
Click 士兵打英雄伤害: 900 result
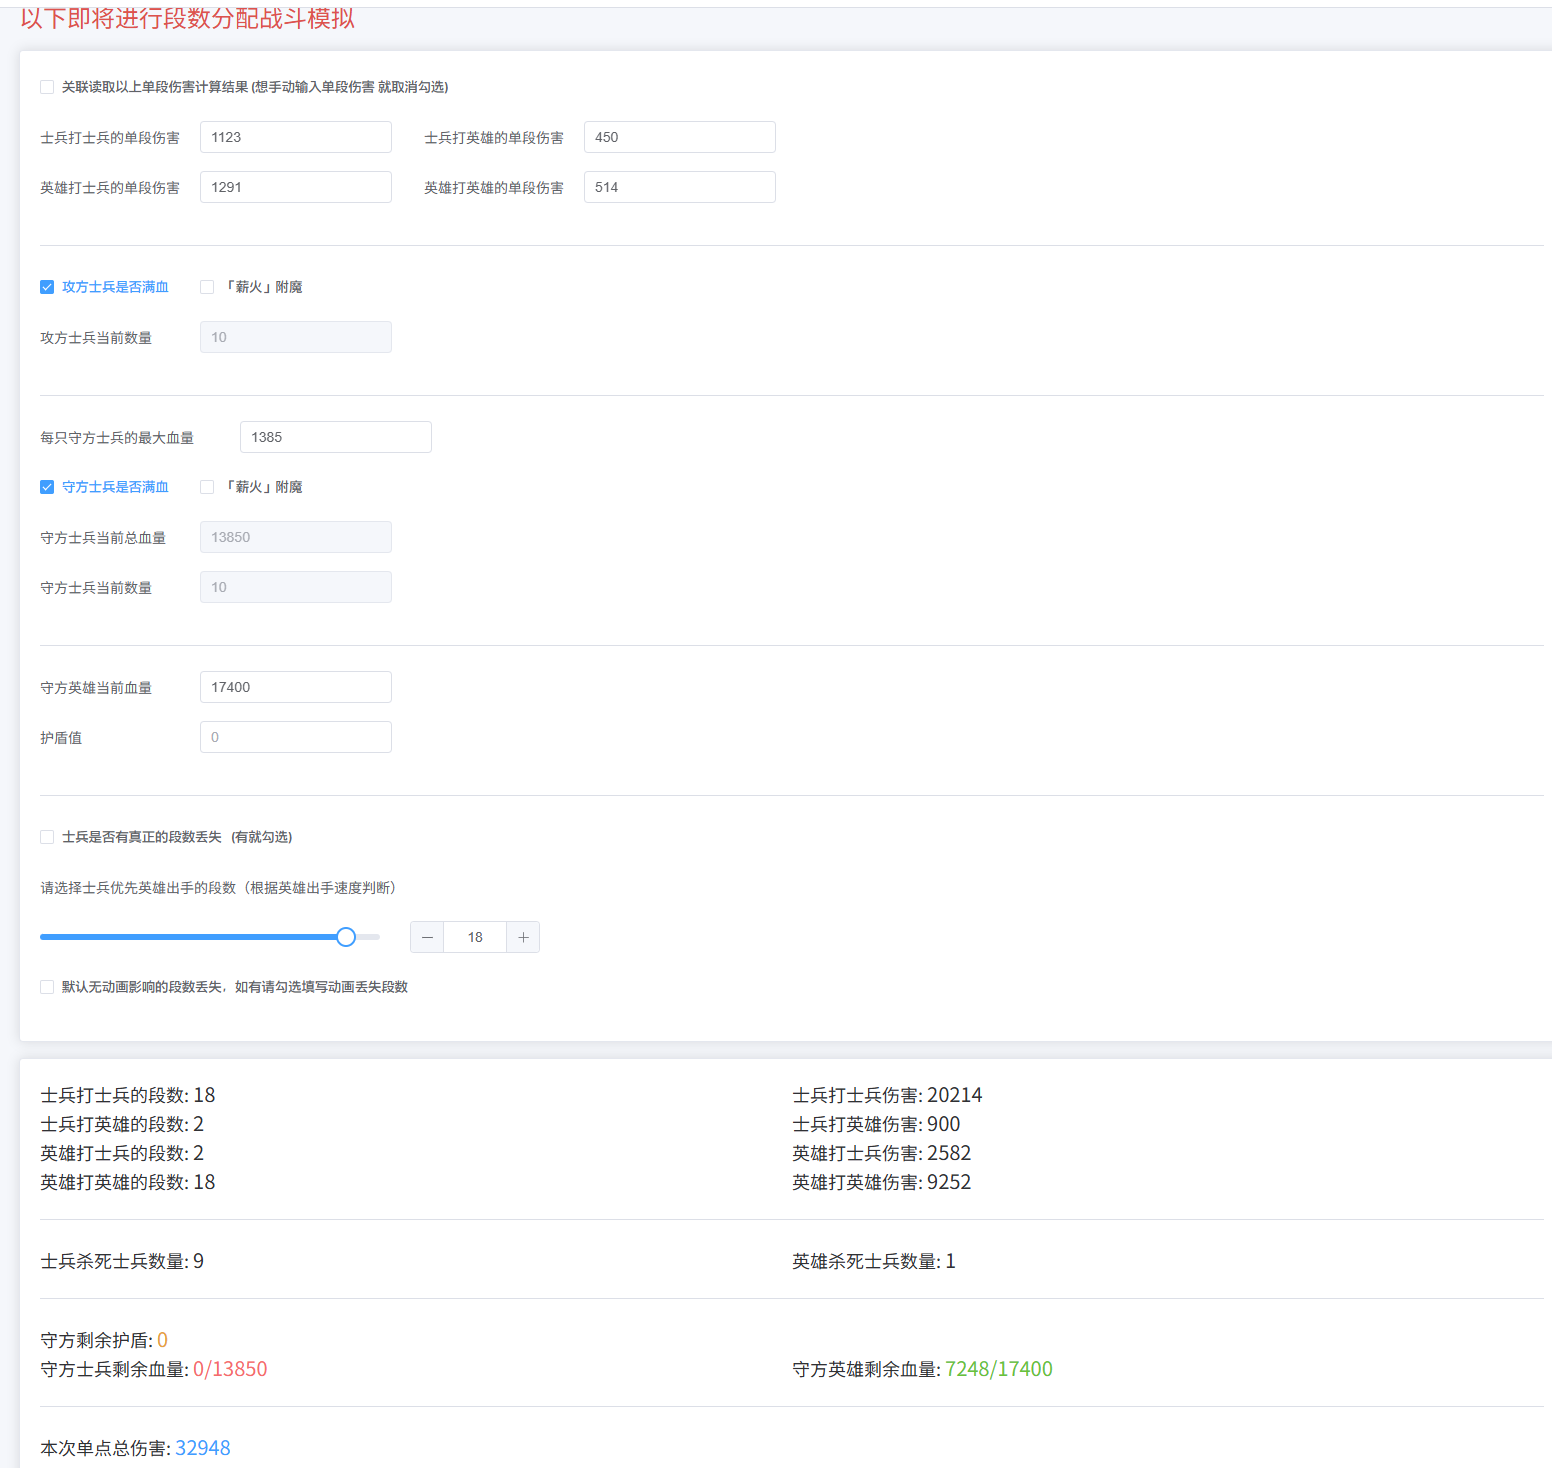(876, 1124)
